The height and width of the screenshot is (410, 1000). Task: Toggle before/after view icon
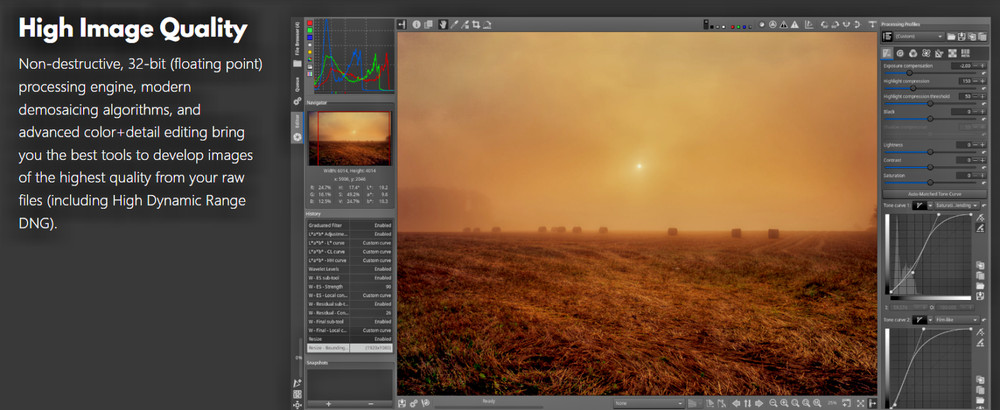(x=428, y=25)
